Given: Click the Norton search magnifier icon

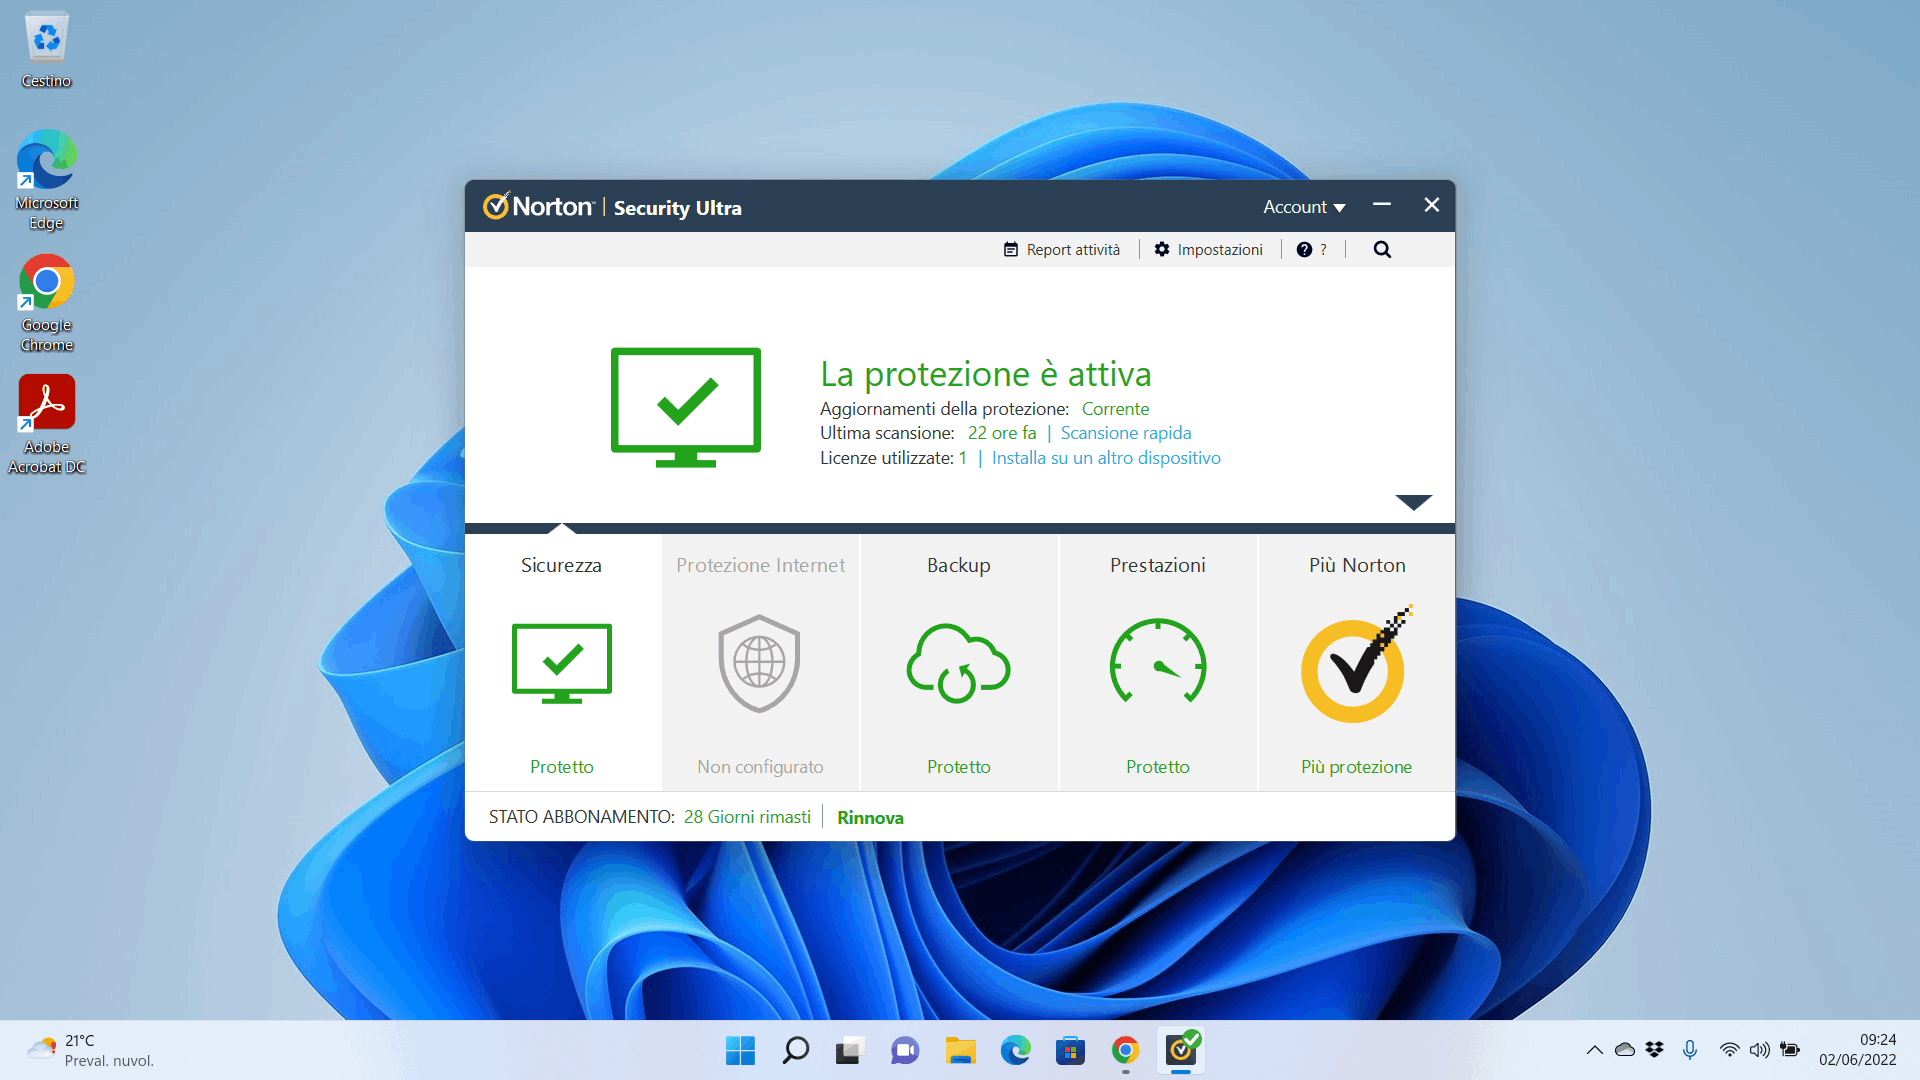Looking at the screenshot, I should point(1382,250).
